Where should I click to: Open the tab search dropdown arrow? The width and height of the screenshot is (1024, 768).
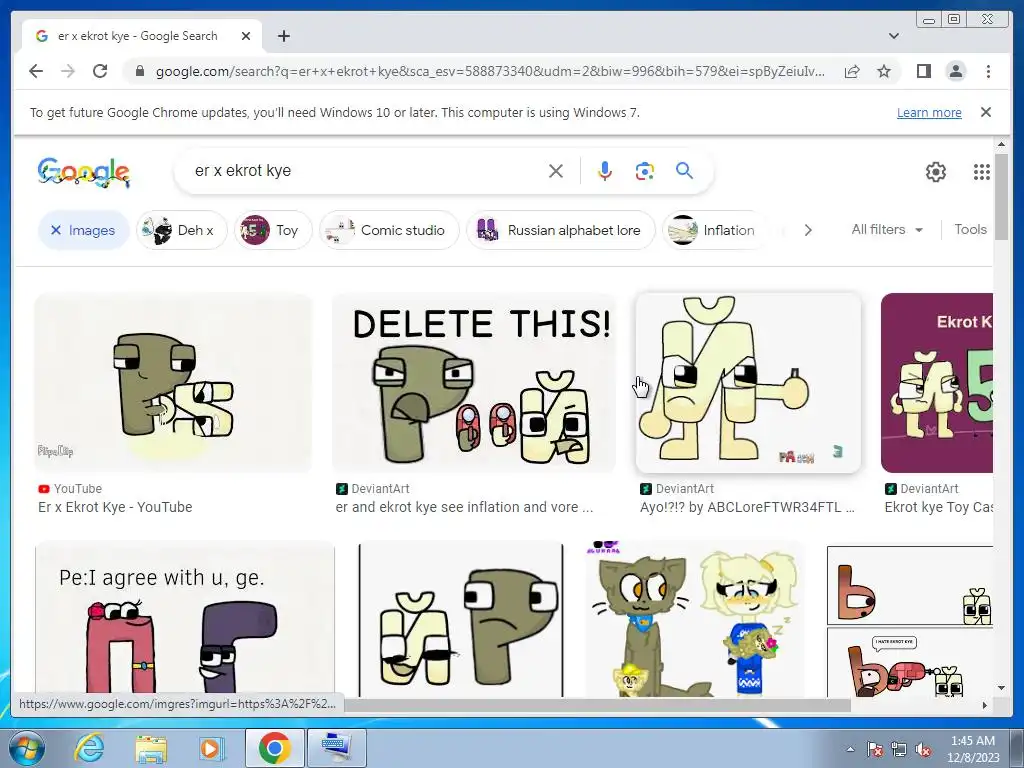tap(894, 36)
